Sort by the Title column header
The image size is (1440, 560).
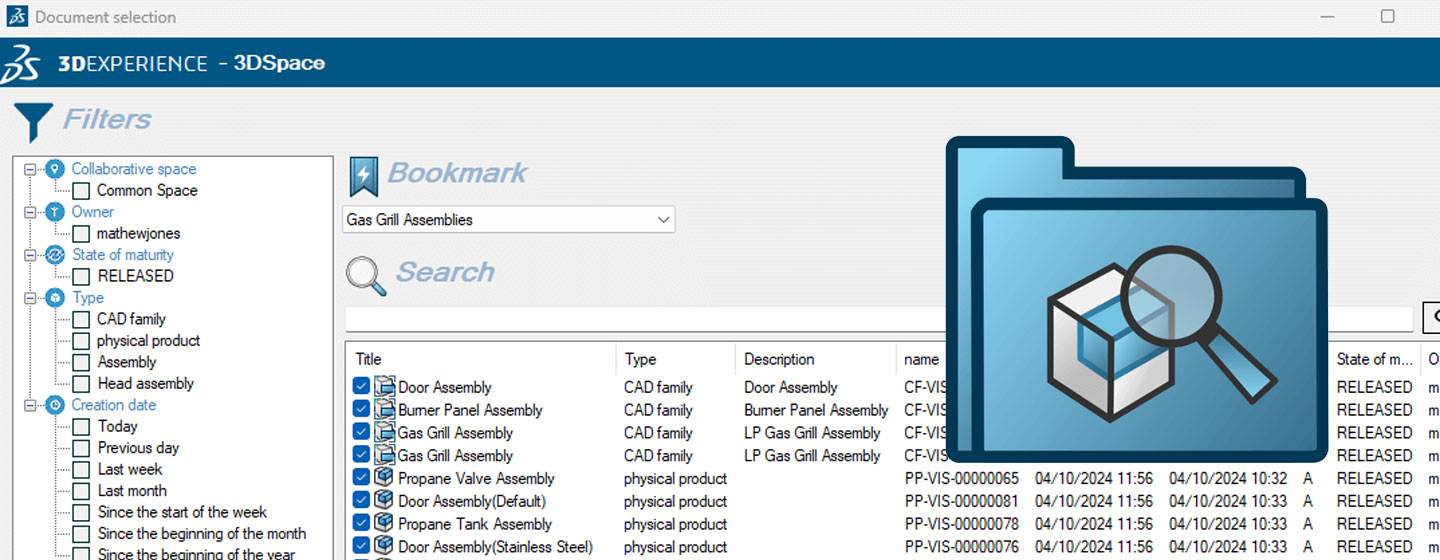[x=369, y=359]
